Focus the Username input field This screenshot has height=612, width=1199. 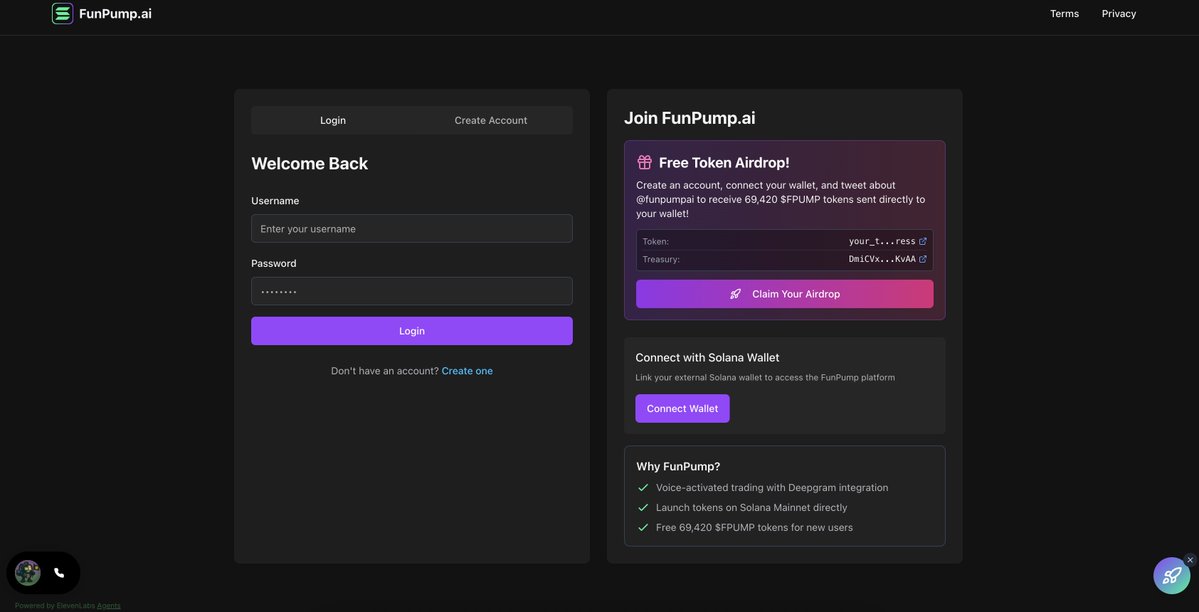coord(411,229)
